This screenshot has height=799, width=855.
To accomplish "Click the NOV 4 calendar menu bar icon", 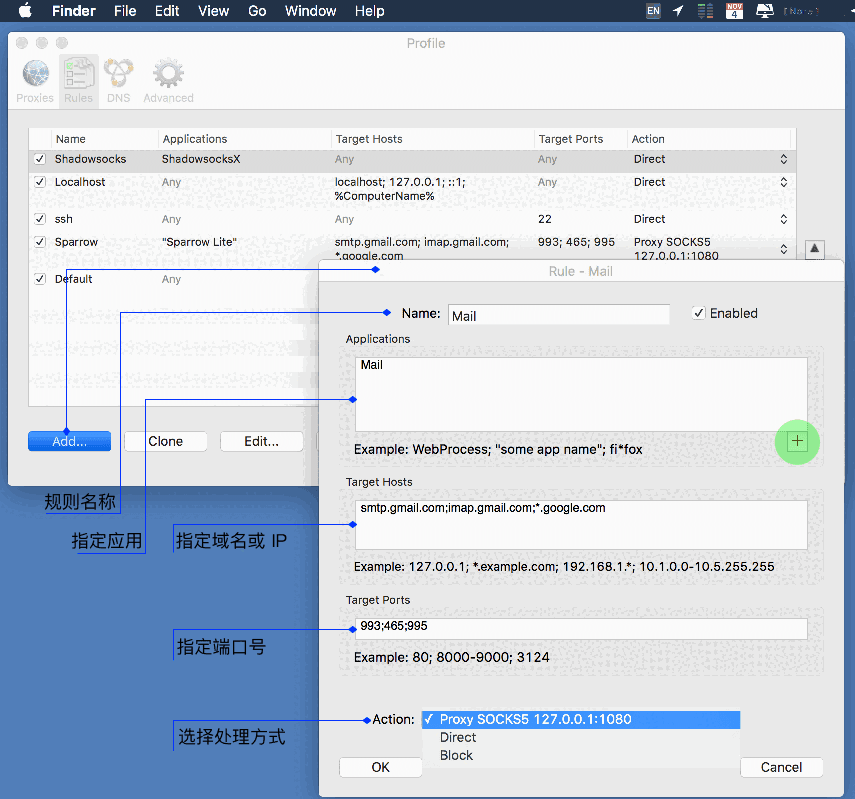I will [x=734, y=11].
